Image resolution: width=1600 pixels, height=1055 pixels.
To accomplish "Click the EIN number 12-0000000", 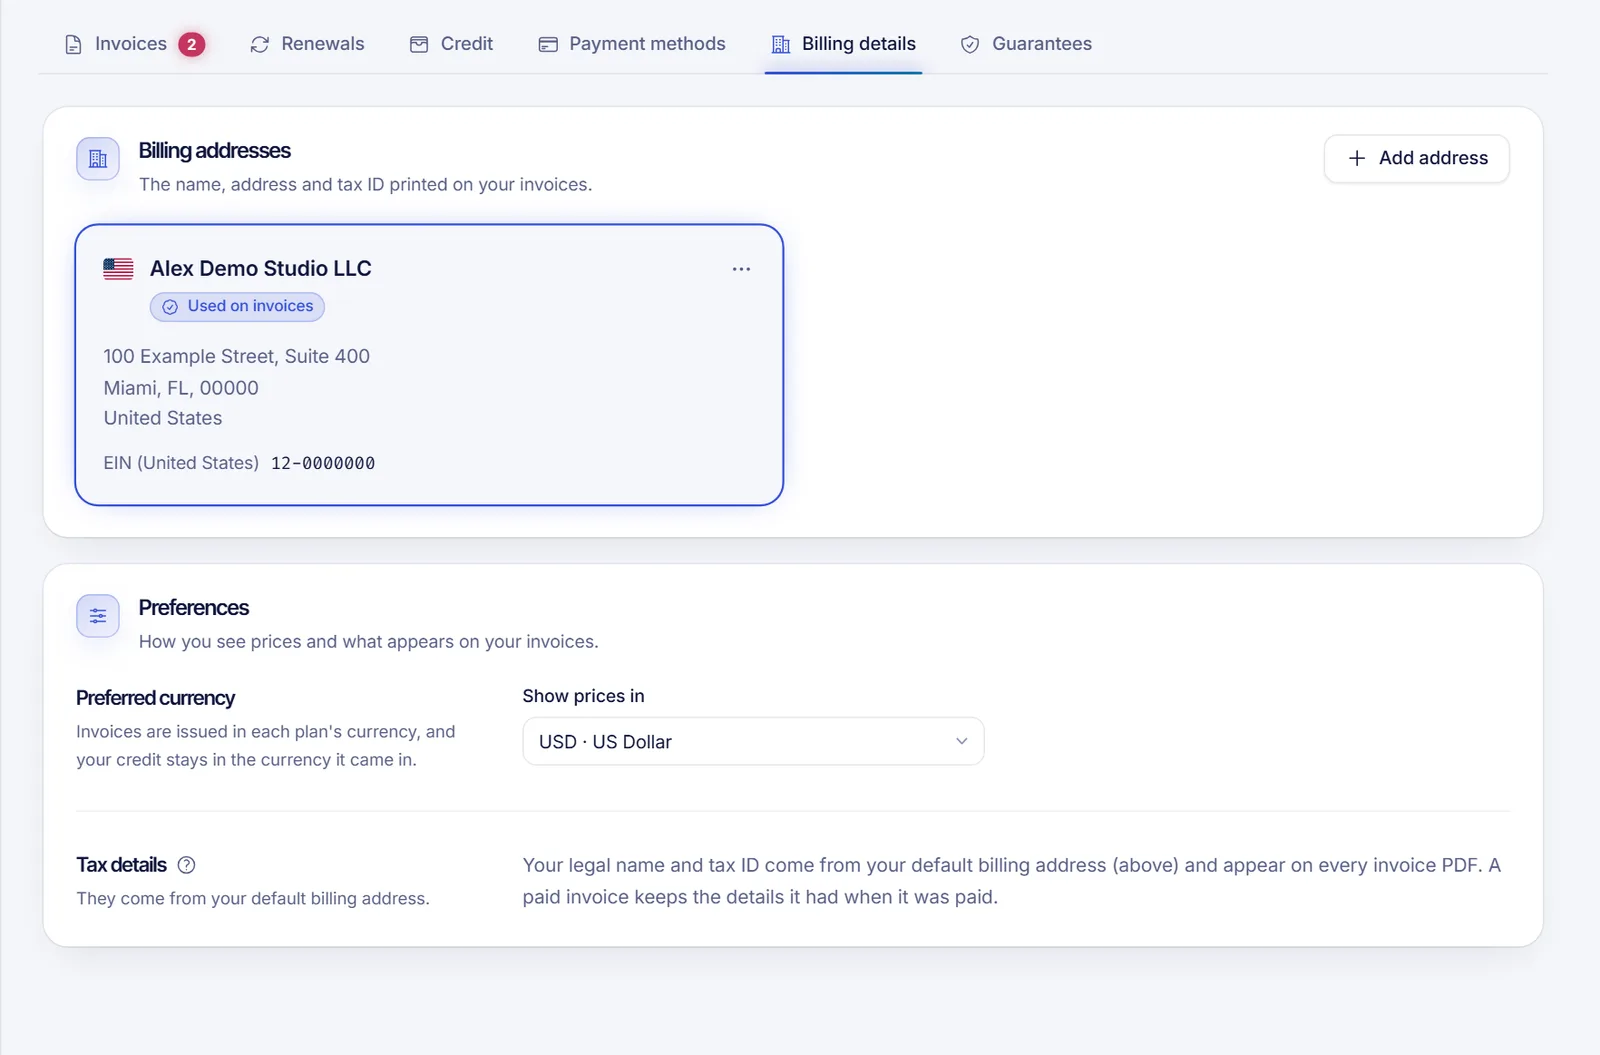I will [323, 463].
